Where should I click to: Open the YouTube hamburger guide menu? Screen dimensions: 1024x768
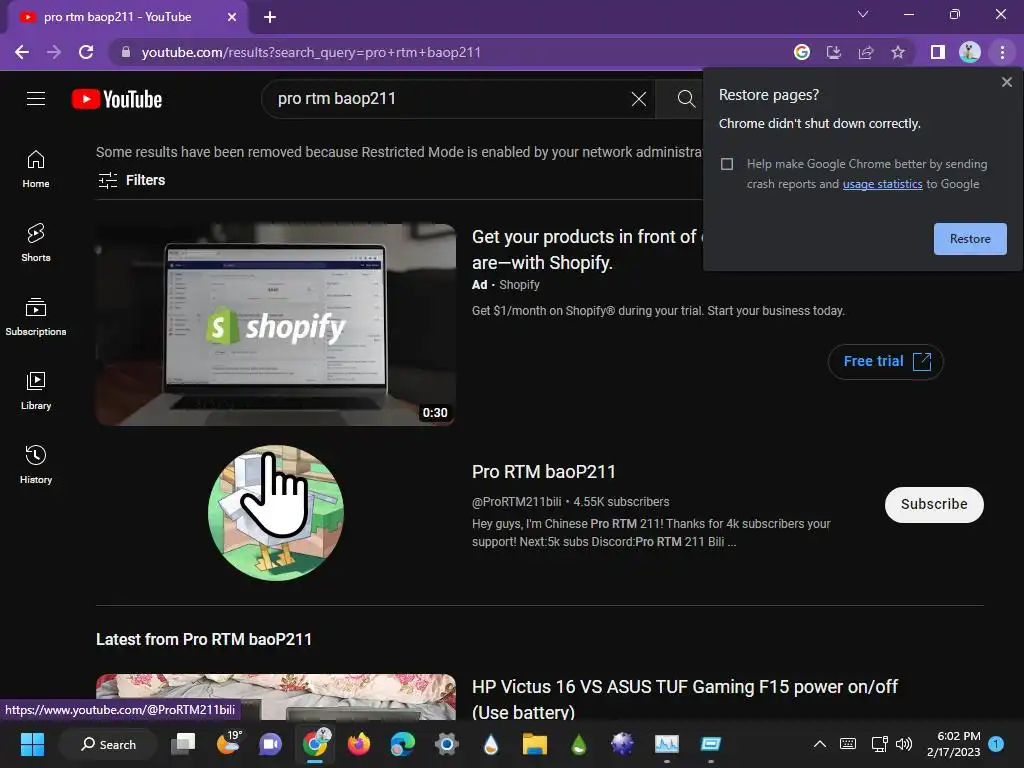pos(36,99)
